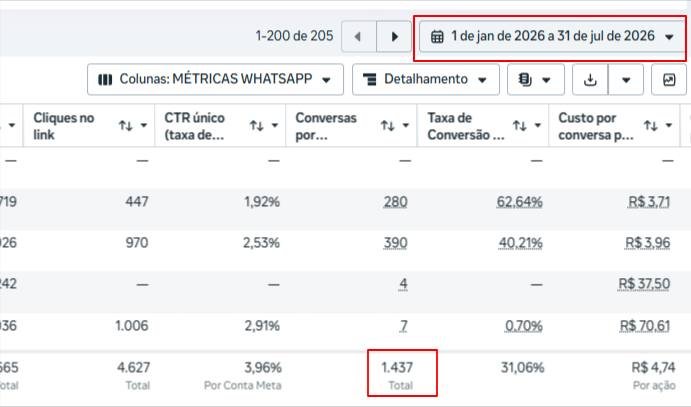The height and width of the screenshot is (407, 691).
Task: Click the 62,64% conversion rate value
Action: click(x=519, y=202)
